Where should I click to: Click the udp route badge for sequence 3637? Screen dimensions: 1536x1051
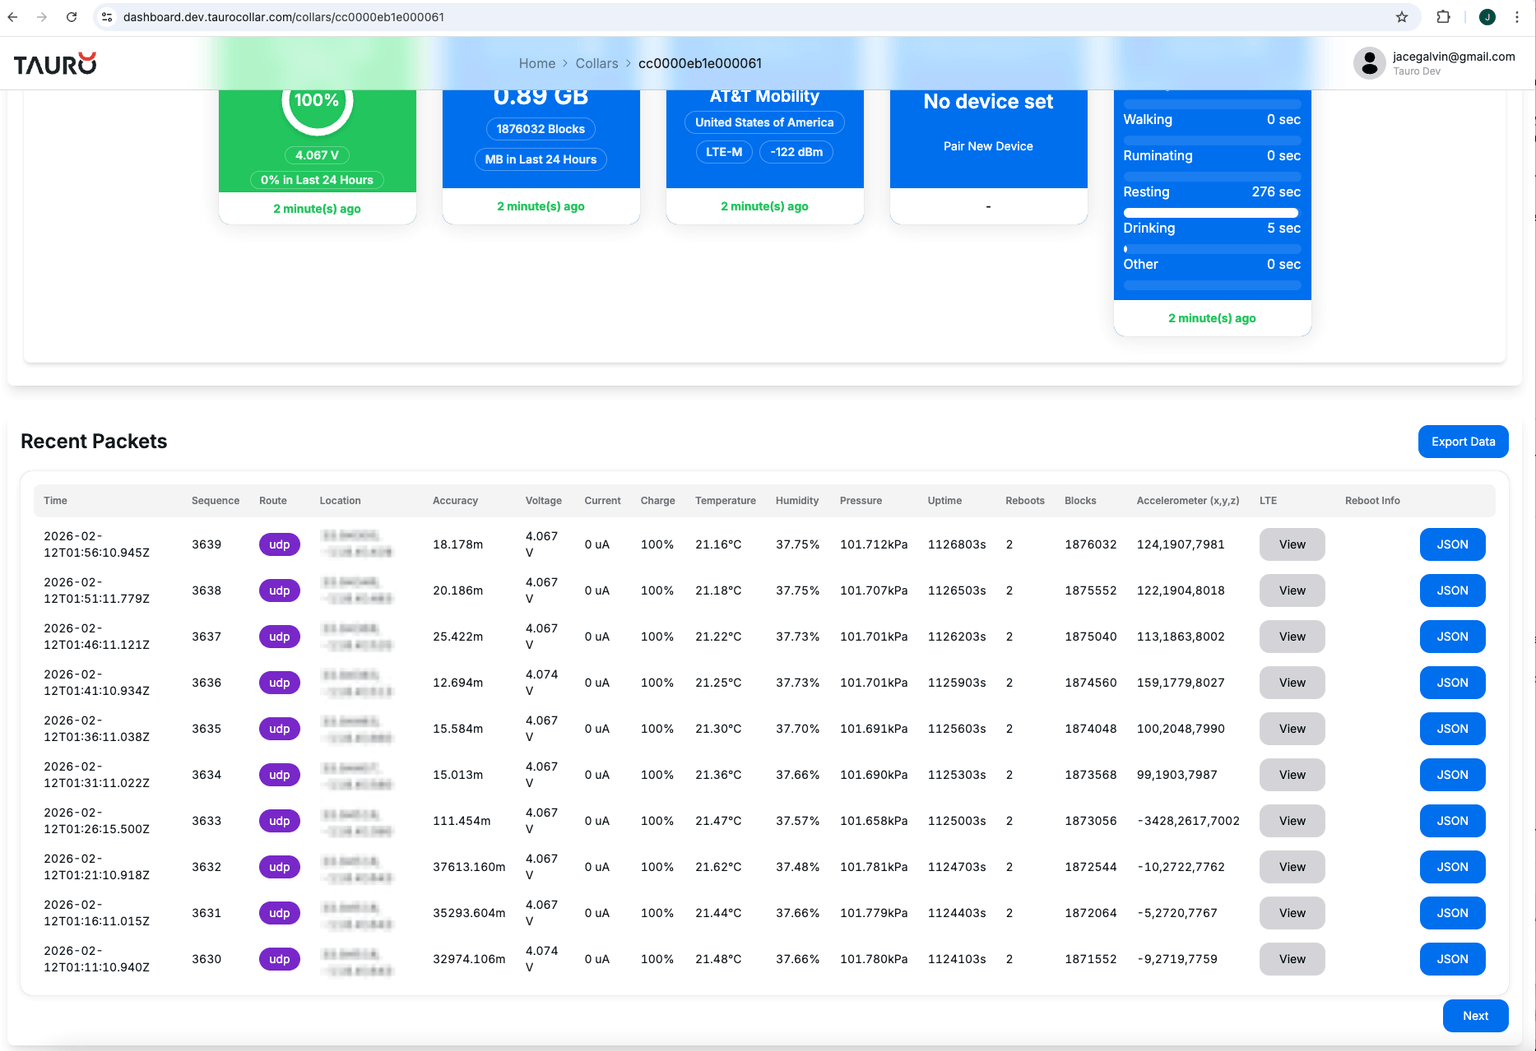coord(279,636)
